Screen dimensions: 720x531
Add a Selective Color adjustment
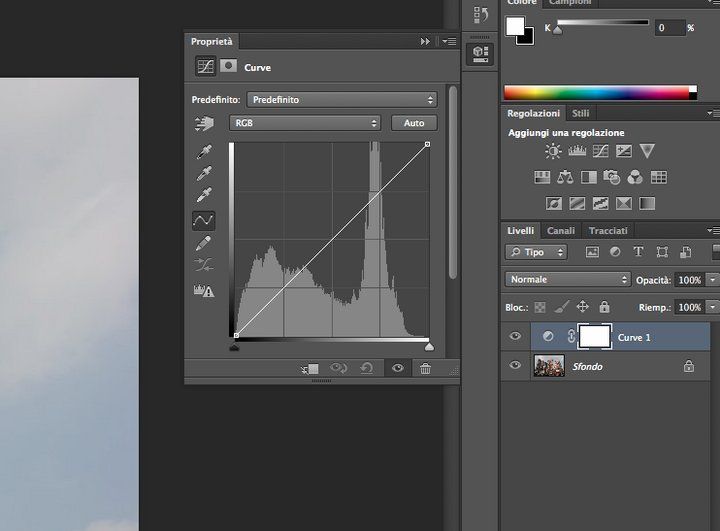coord(624,203)
